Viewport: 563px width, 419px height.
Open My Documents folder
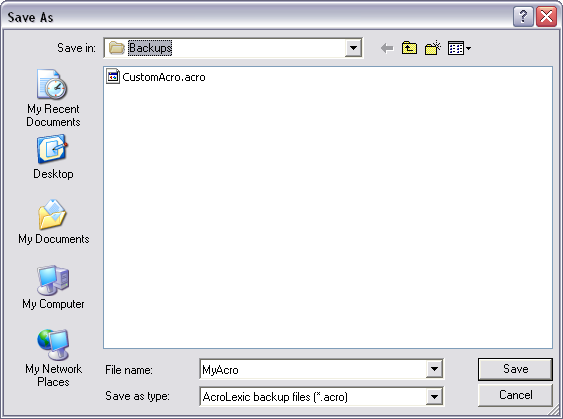pyautogui.click(x=53, y=222)
